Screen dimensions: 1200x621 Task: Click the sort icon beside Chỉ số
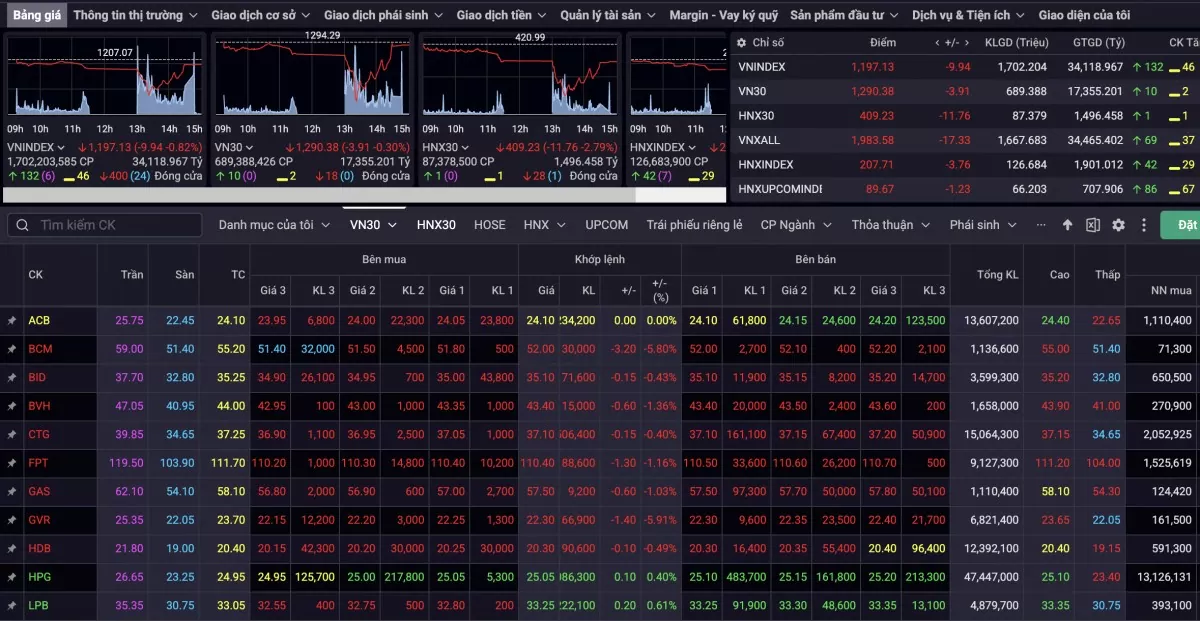[x=741, y=43]
